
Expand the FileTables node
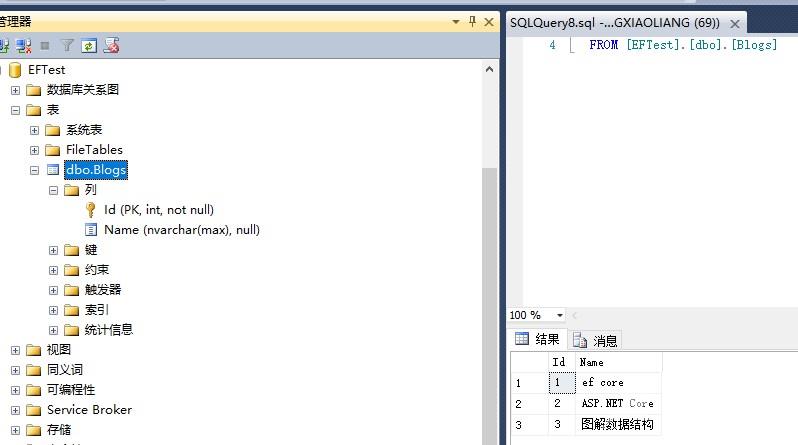point(34,150)
